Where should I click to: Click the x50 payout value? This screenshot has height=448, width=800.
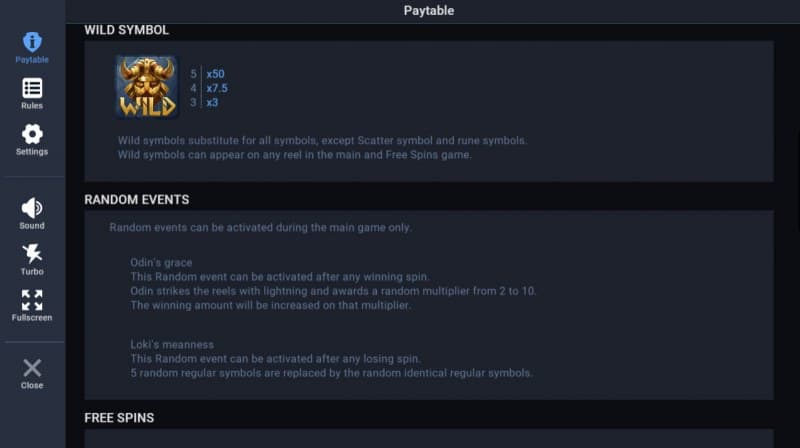click(x=215, y=74)
